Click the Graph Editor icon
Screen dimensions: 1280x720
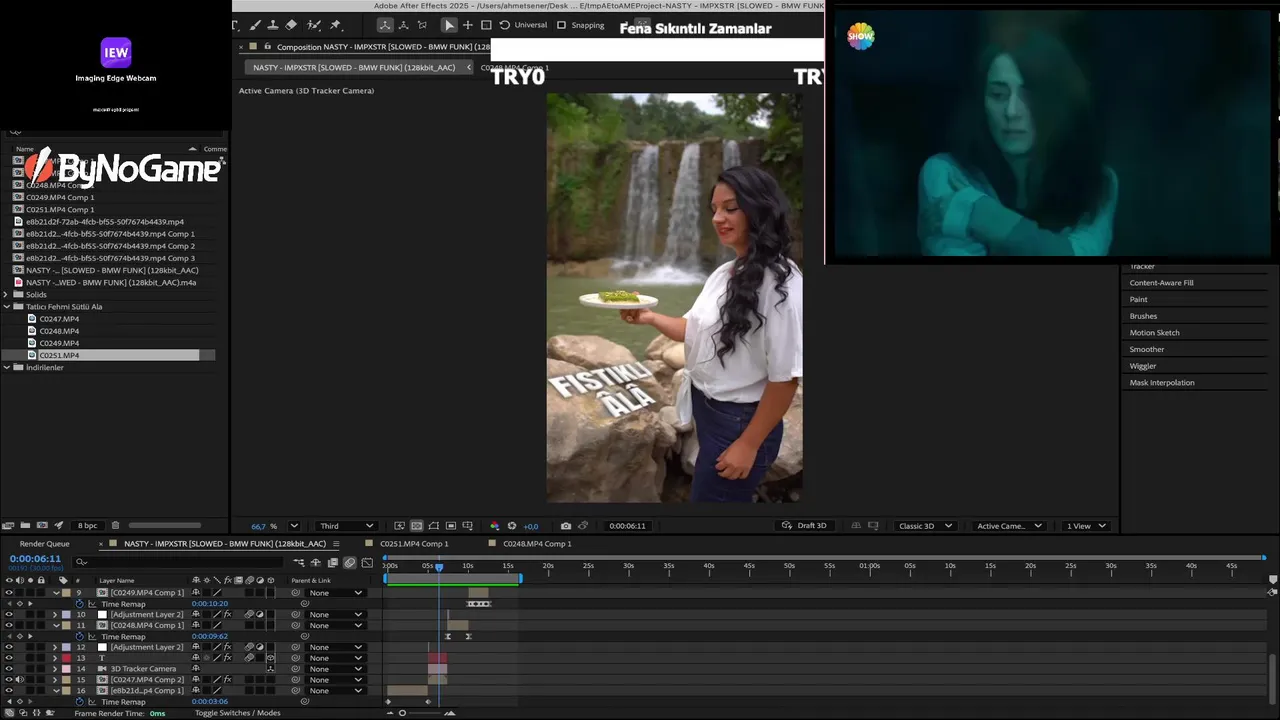(x=367, y=563)
